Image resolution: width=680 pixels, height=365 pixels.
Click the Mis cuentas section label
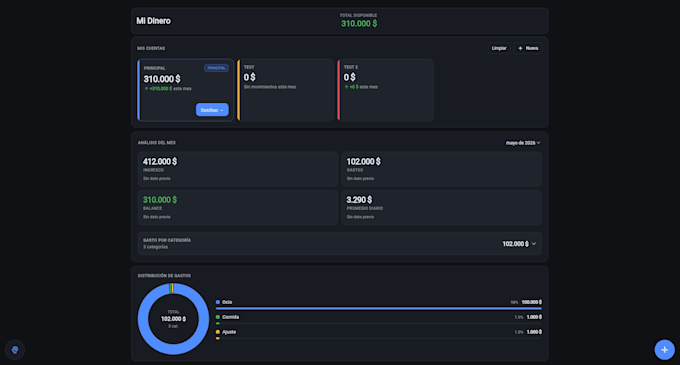pyautogui.click(x=151, y=48)
